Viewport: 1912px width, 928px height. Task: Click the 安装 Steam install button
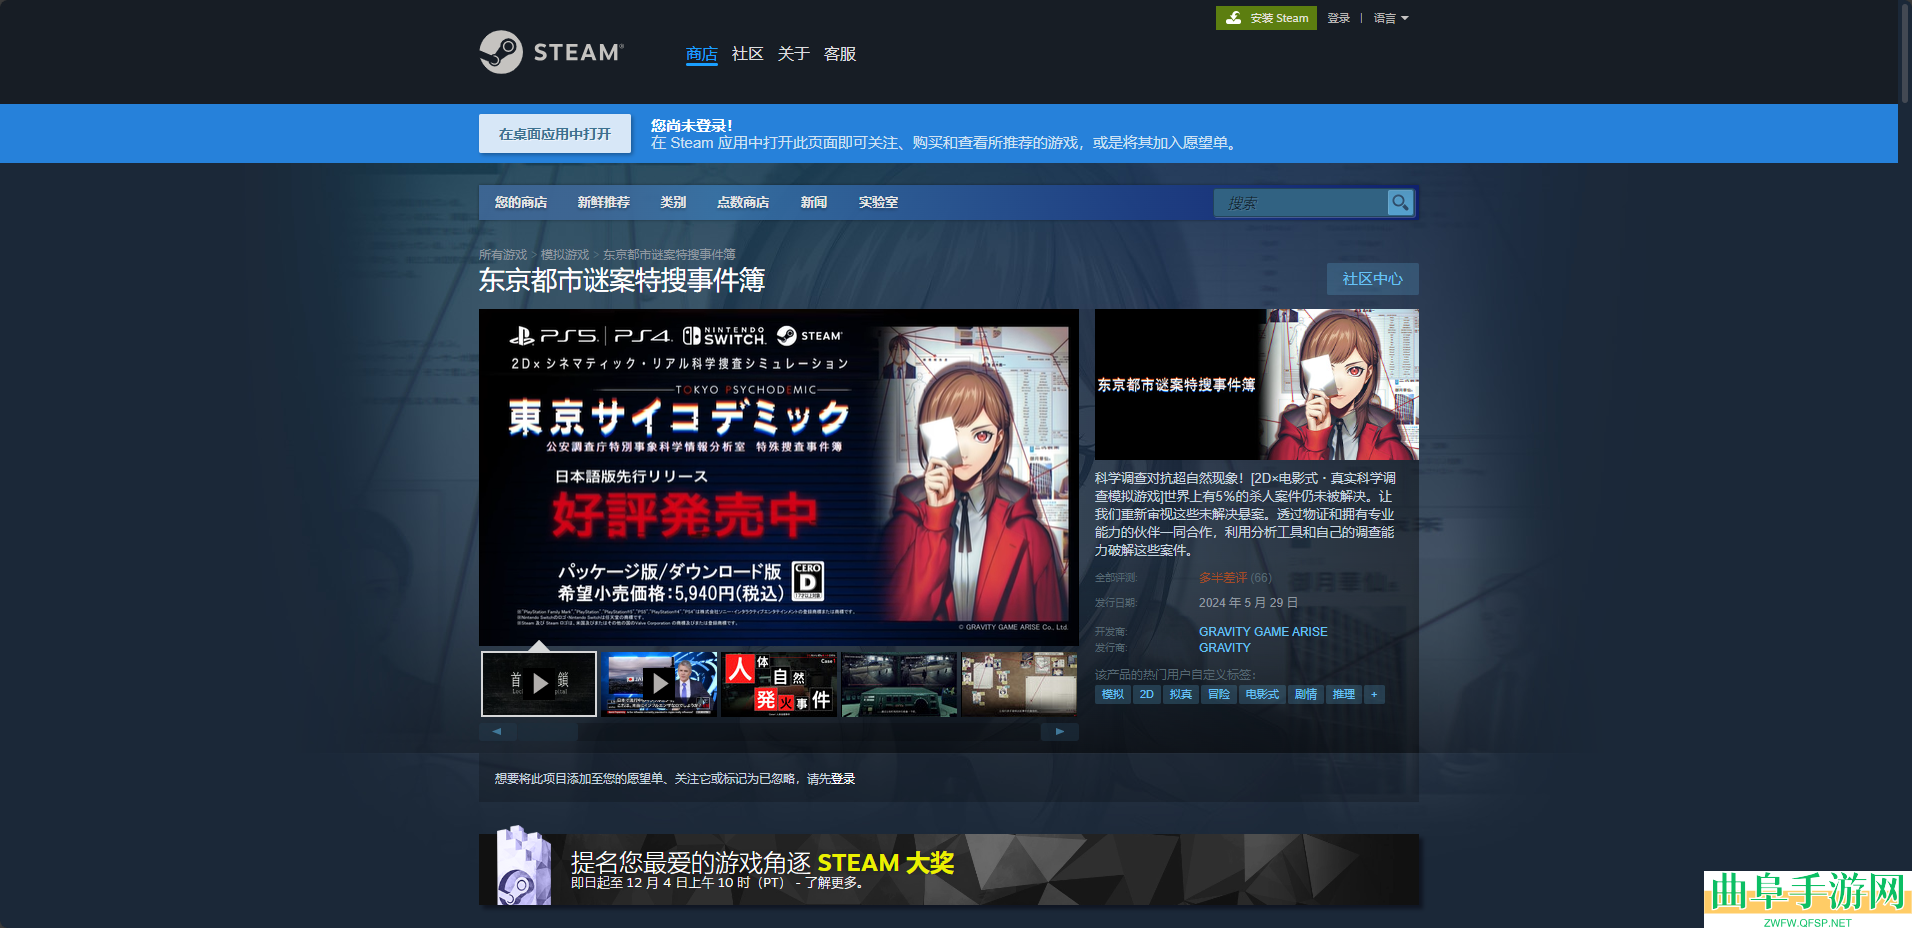pyautogui.click(x=1266, y=18)
